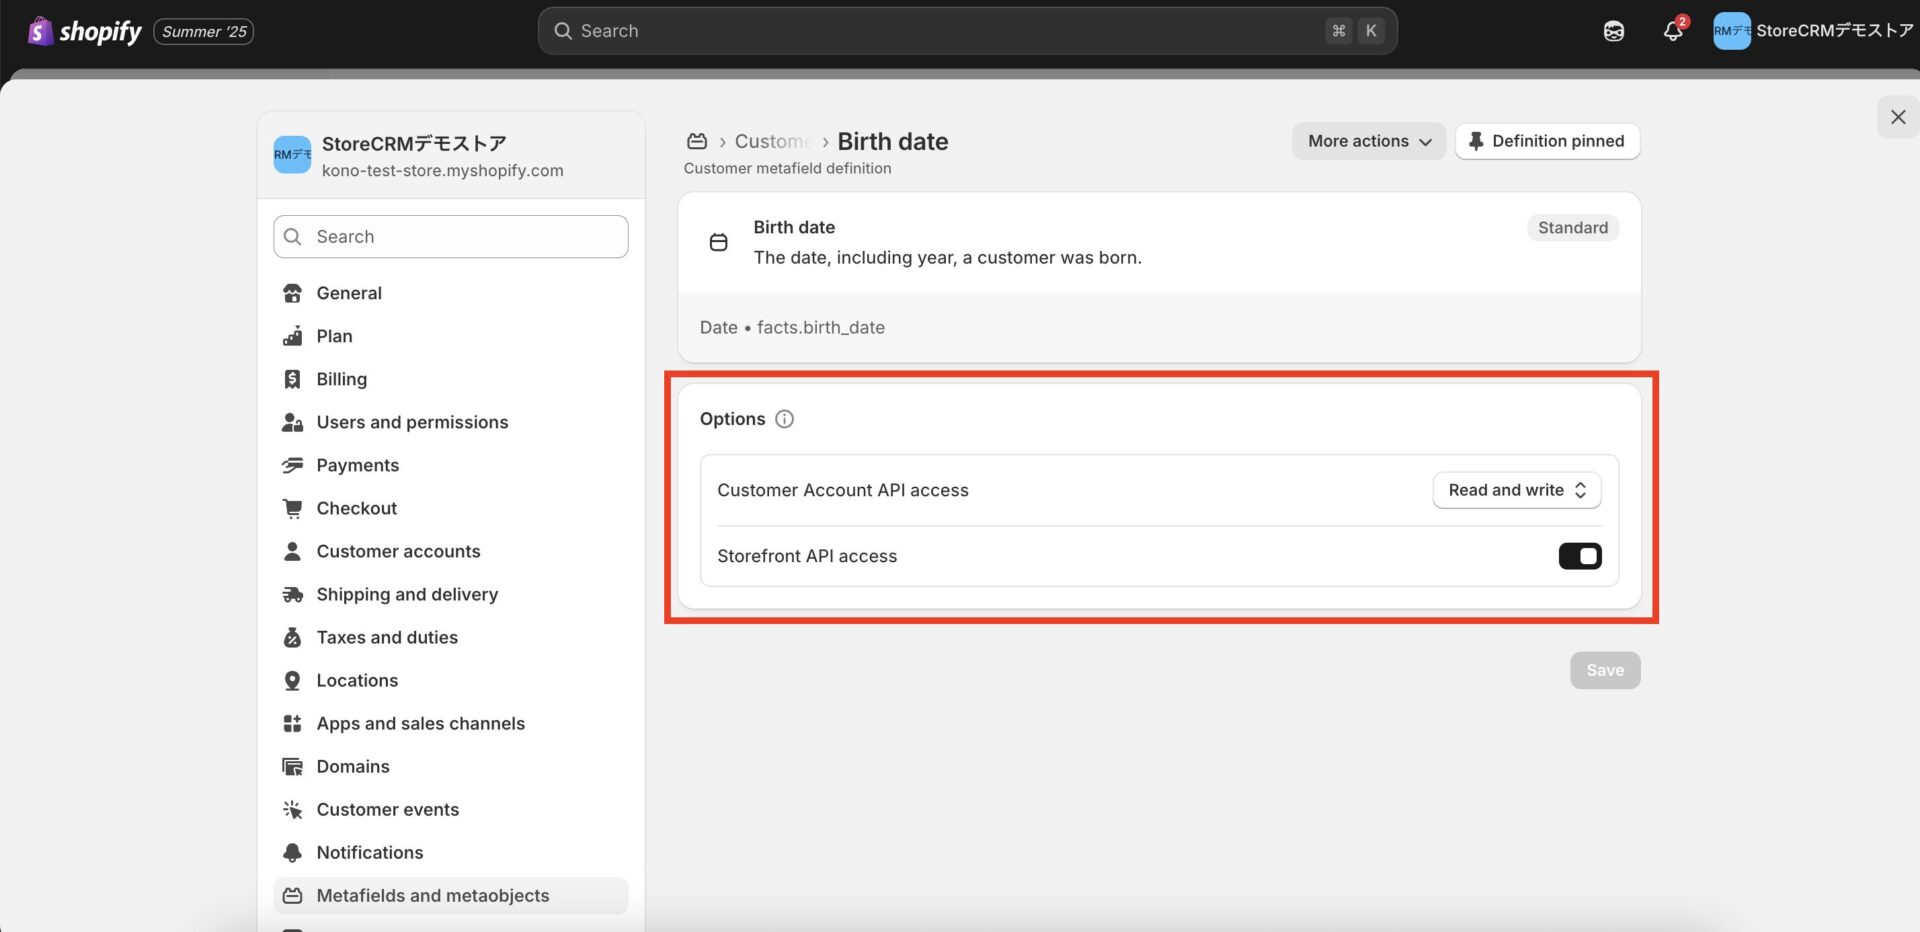
Task: Click the Users and permissions icon
Action: click(x=292, y=422)
